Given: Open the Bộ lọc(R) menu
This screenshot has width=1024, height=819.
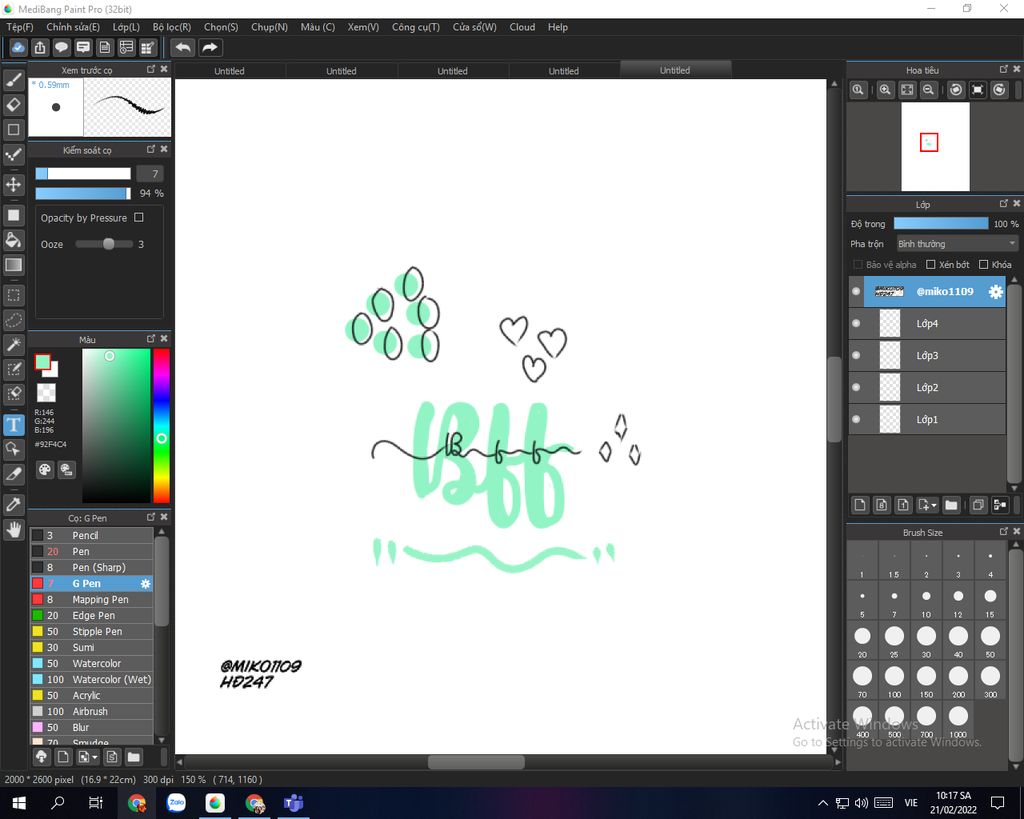Looking at the screenshot, I should tap(172, 27).
